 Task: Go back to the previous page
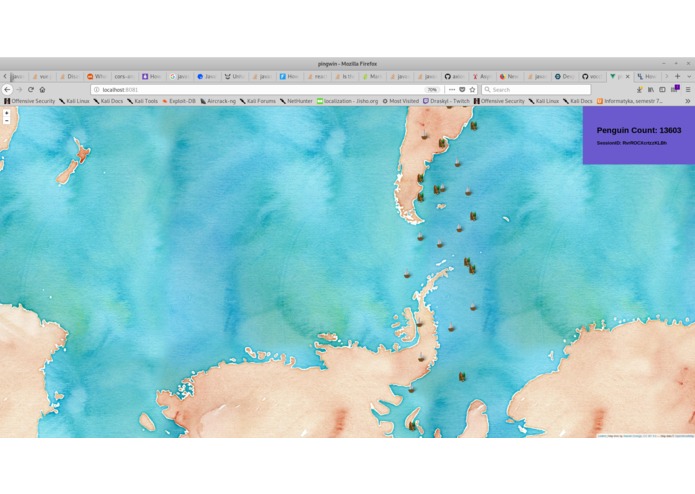click(7, 89)
